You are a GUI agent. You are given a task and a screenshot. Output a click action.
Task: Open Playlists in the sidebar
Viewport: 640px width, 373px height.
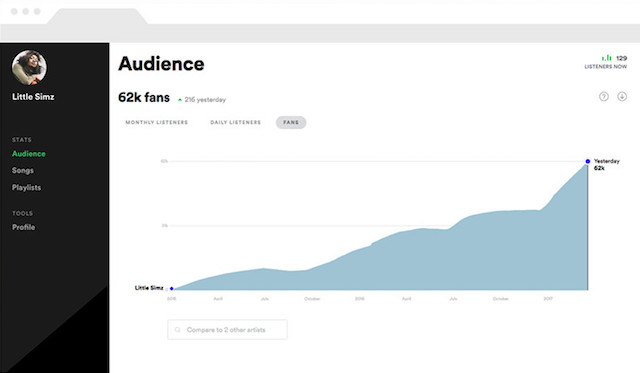pos(26,188)
